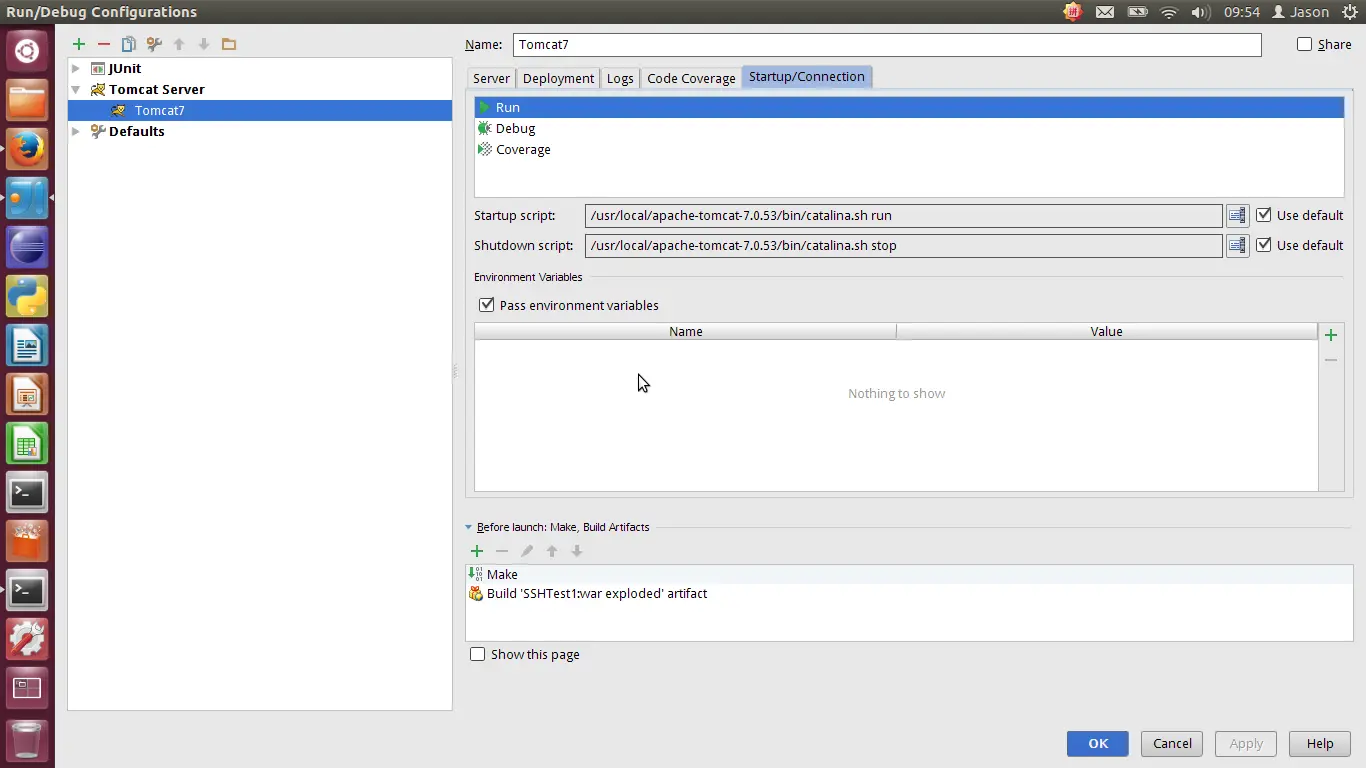The image size is (1366, 768).
Task: Click the Startup script path field
Action: 904,215
